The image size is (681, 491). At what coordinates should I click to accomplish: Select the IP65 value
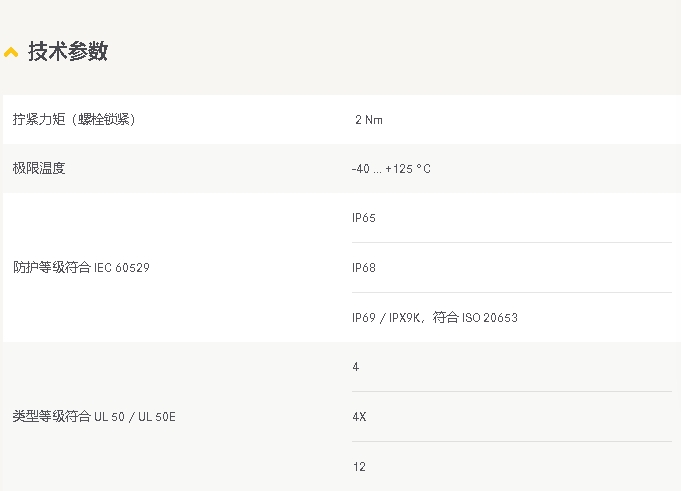[364, 217]
